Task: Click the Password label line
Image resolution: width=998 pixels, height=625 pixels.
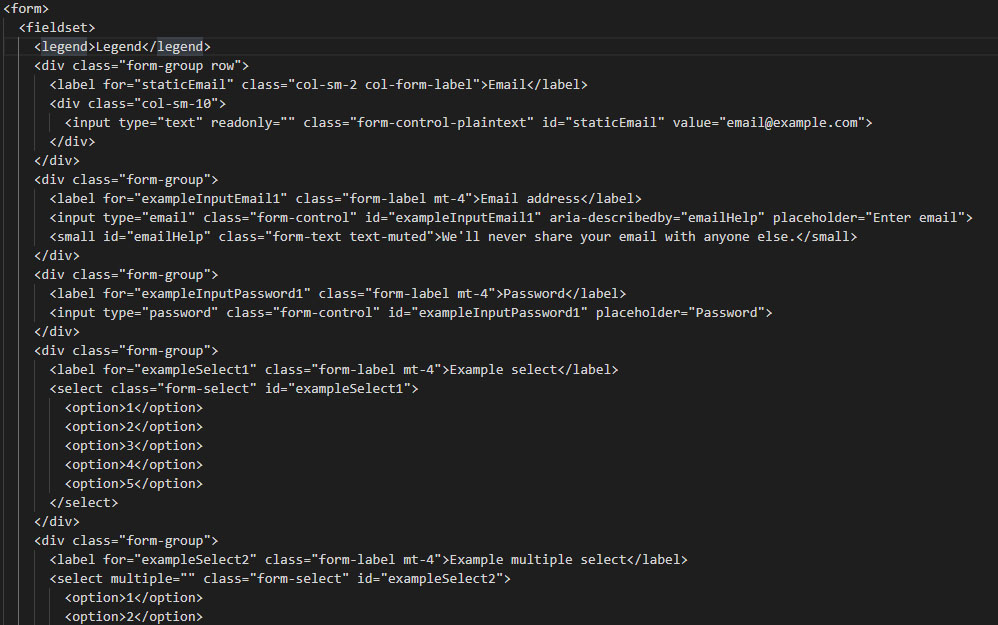Action: [338, 293]
